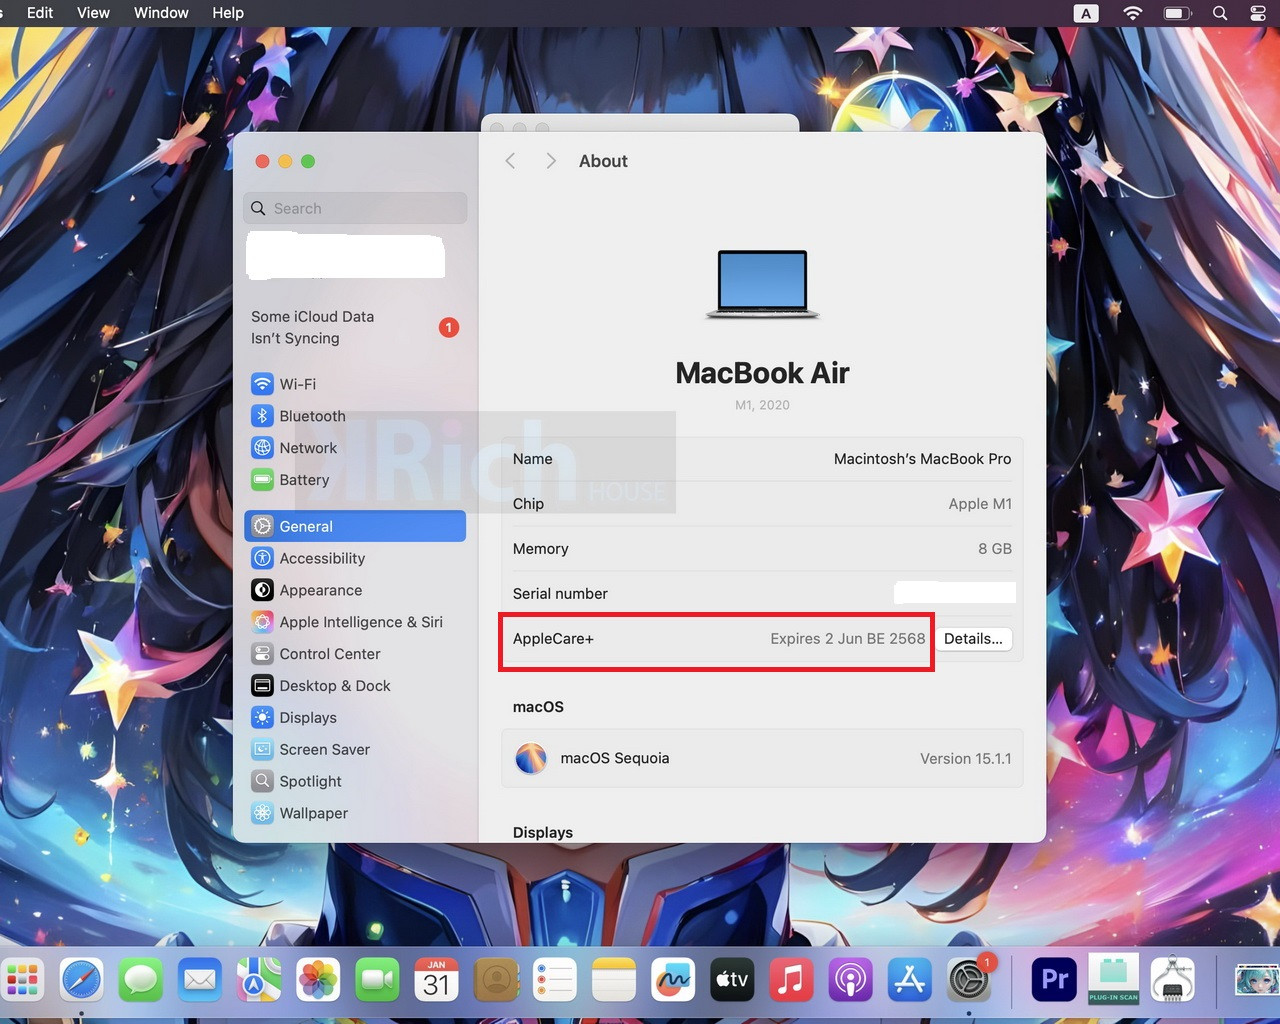
Task: Launch Reminders from the Dock
Action: tap(555, 980)
